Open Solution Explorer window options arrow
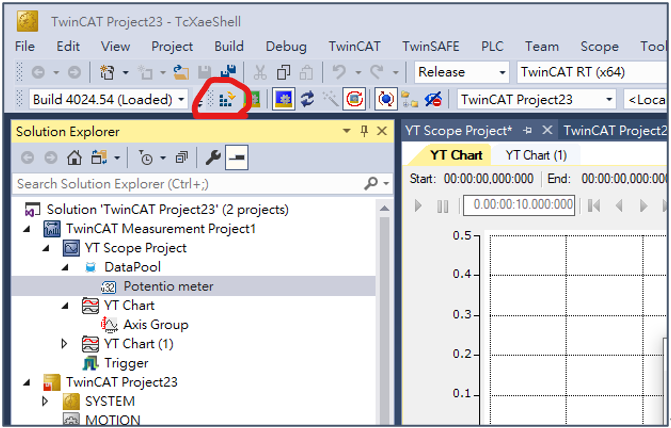This screenshot has height=428, width=671. [x=347, y=131]
